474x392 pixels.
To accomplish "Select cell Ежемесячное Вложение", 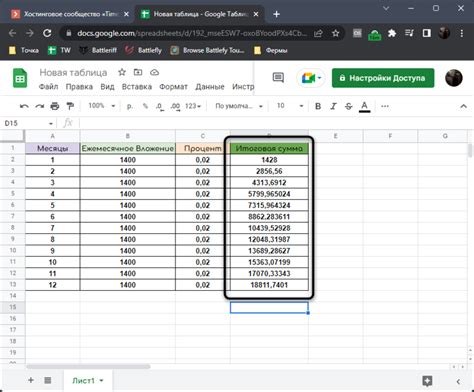I will pyautogui.click(x=128, y=148).
